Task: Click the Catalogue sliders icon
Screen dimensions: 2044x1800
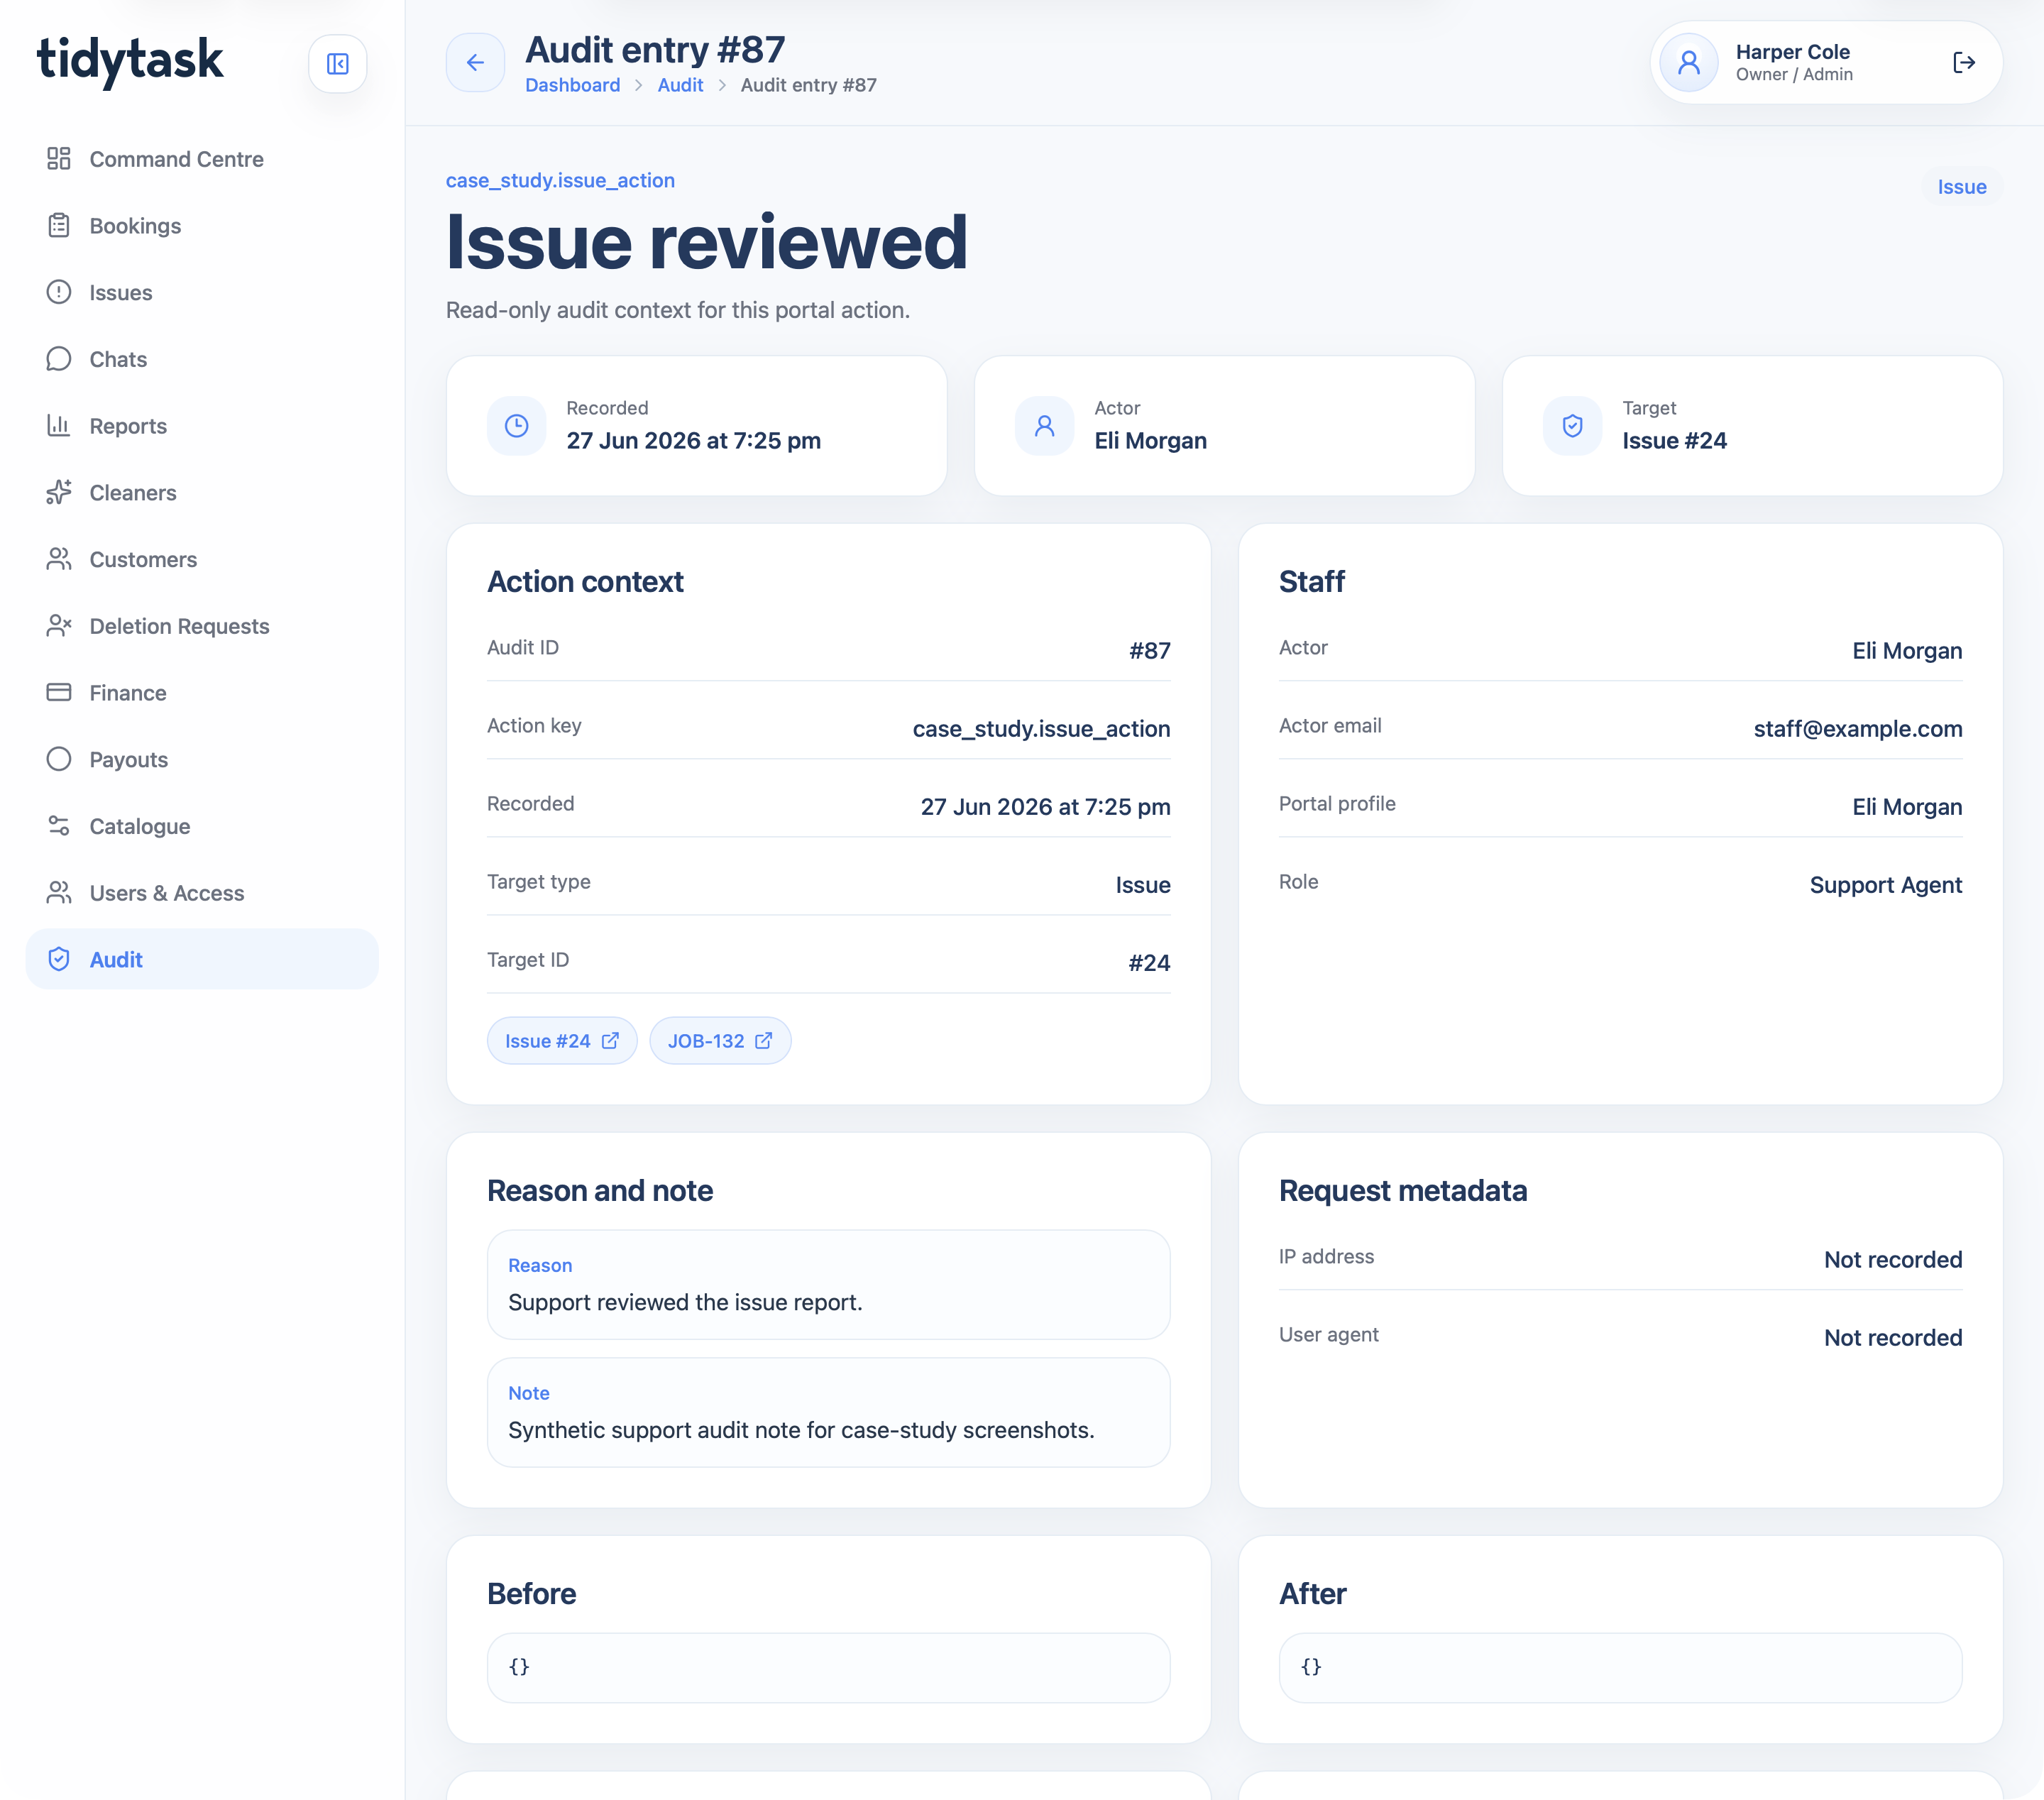Action: 59,826
